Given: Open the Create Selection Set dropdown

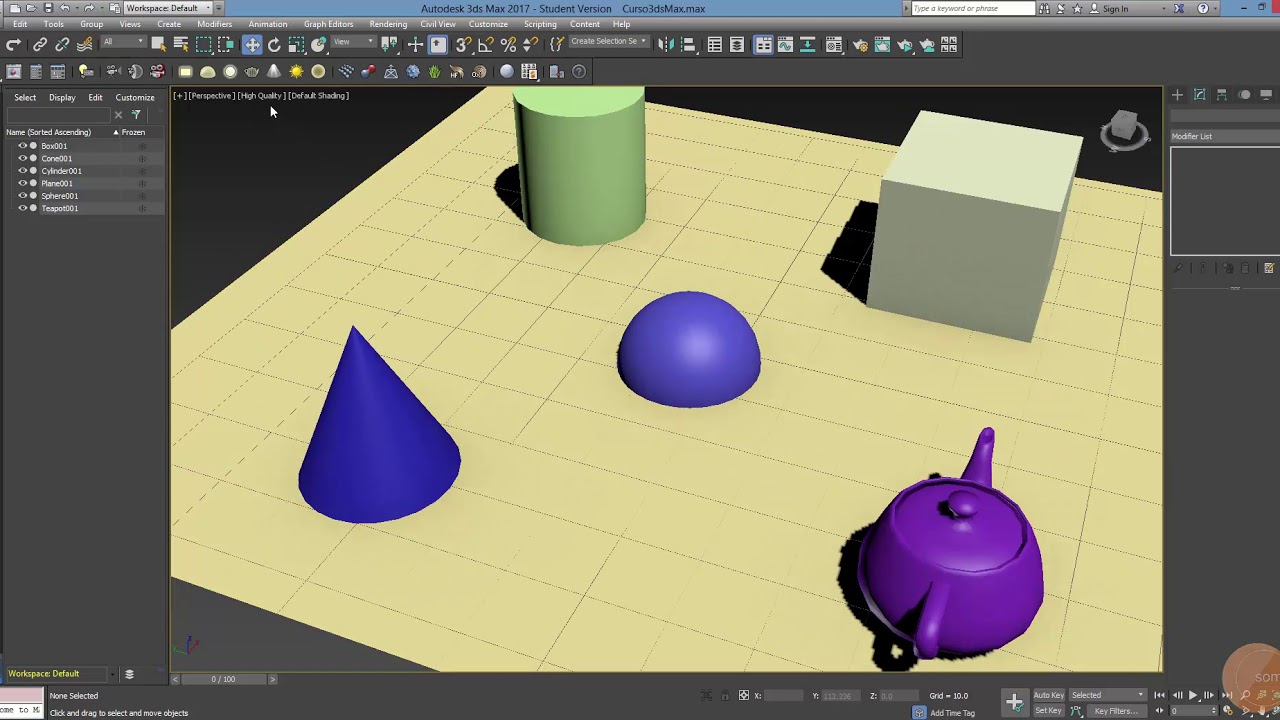Looking at the screenshot, I should tap(608, 42).
